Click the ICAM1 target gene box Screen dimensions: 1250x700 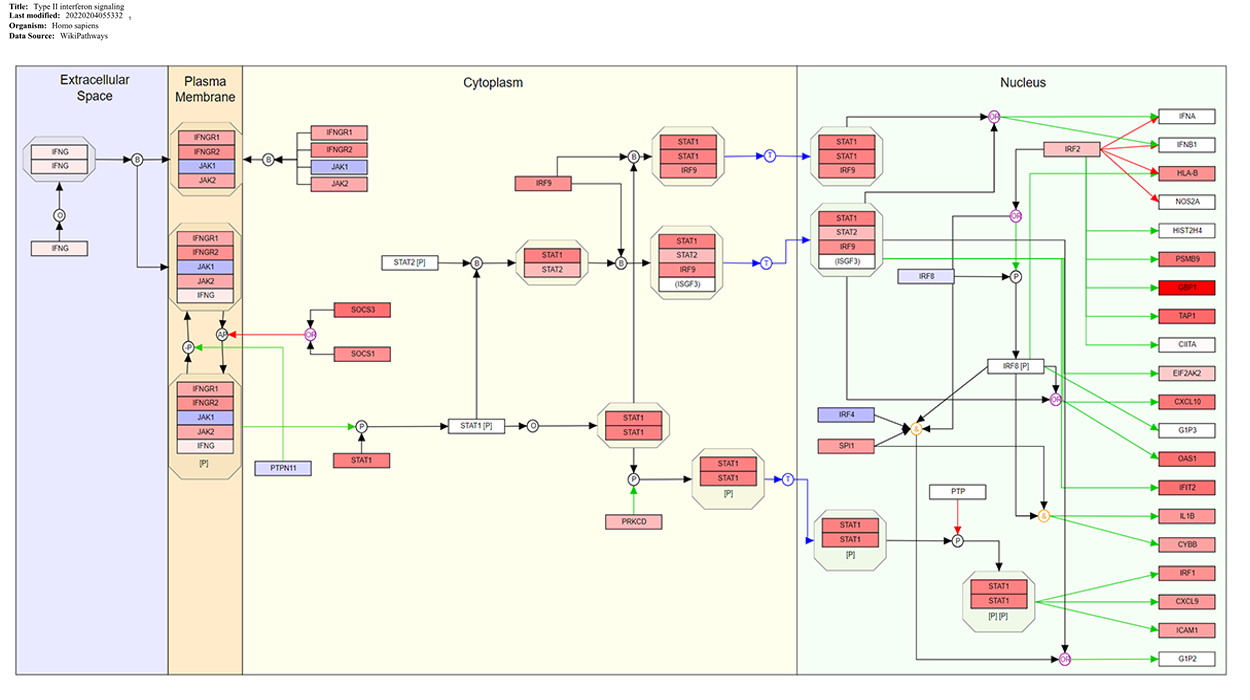(1186, 631)
